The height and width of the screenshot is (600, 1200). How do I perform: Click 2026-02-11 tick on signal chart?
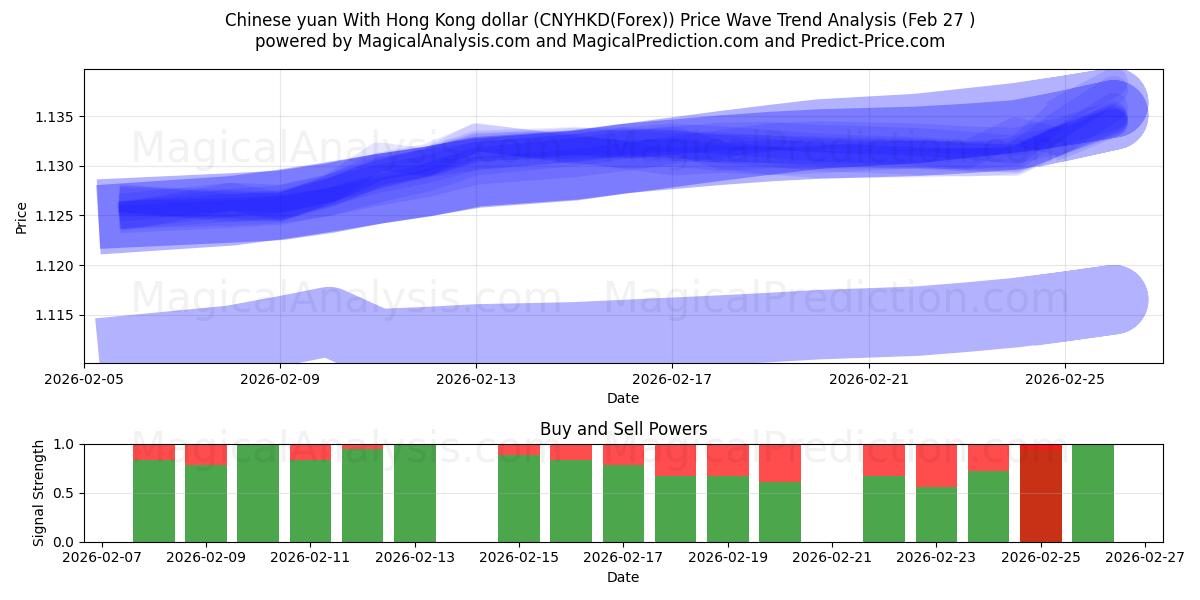coord(310,558)
